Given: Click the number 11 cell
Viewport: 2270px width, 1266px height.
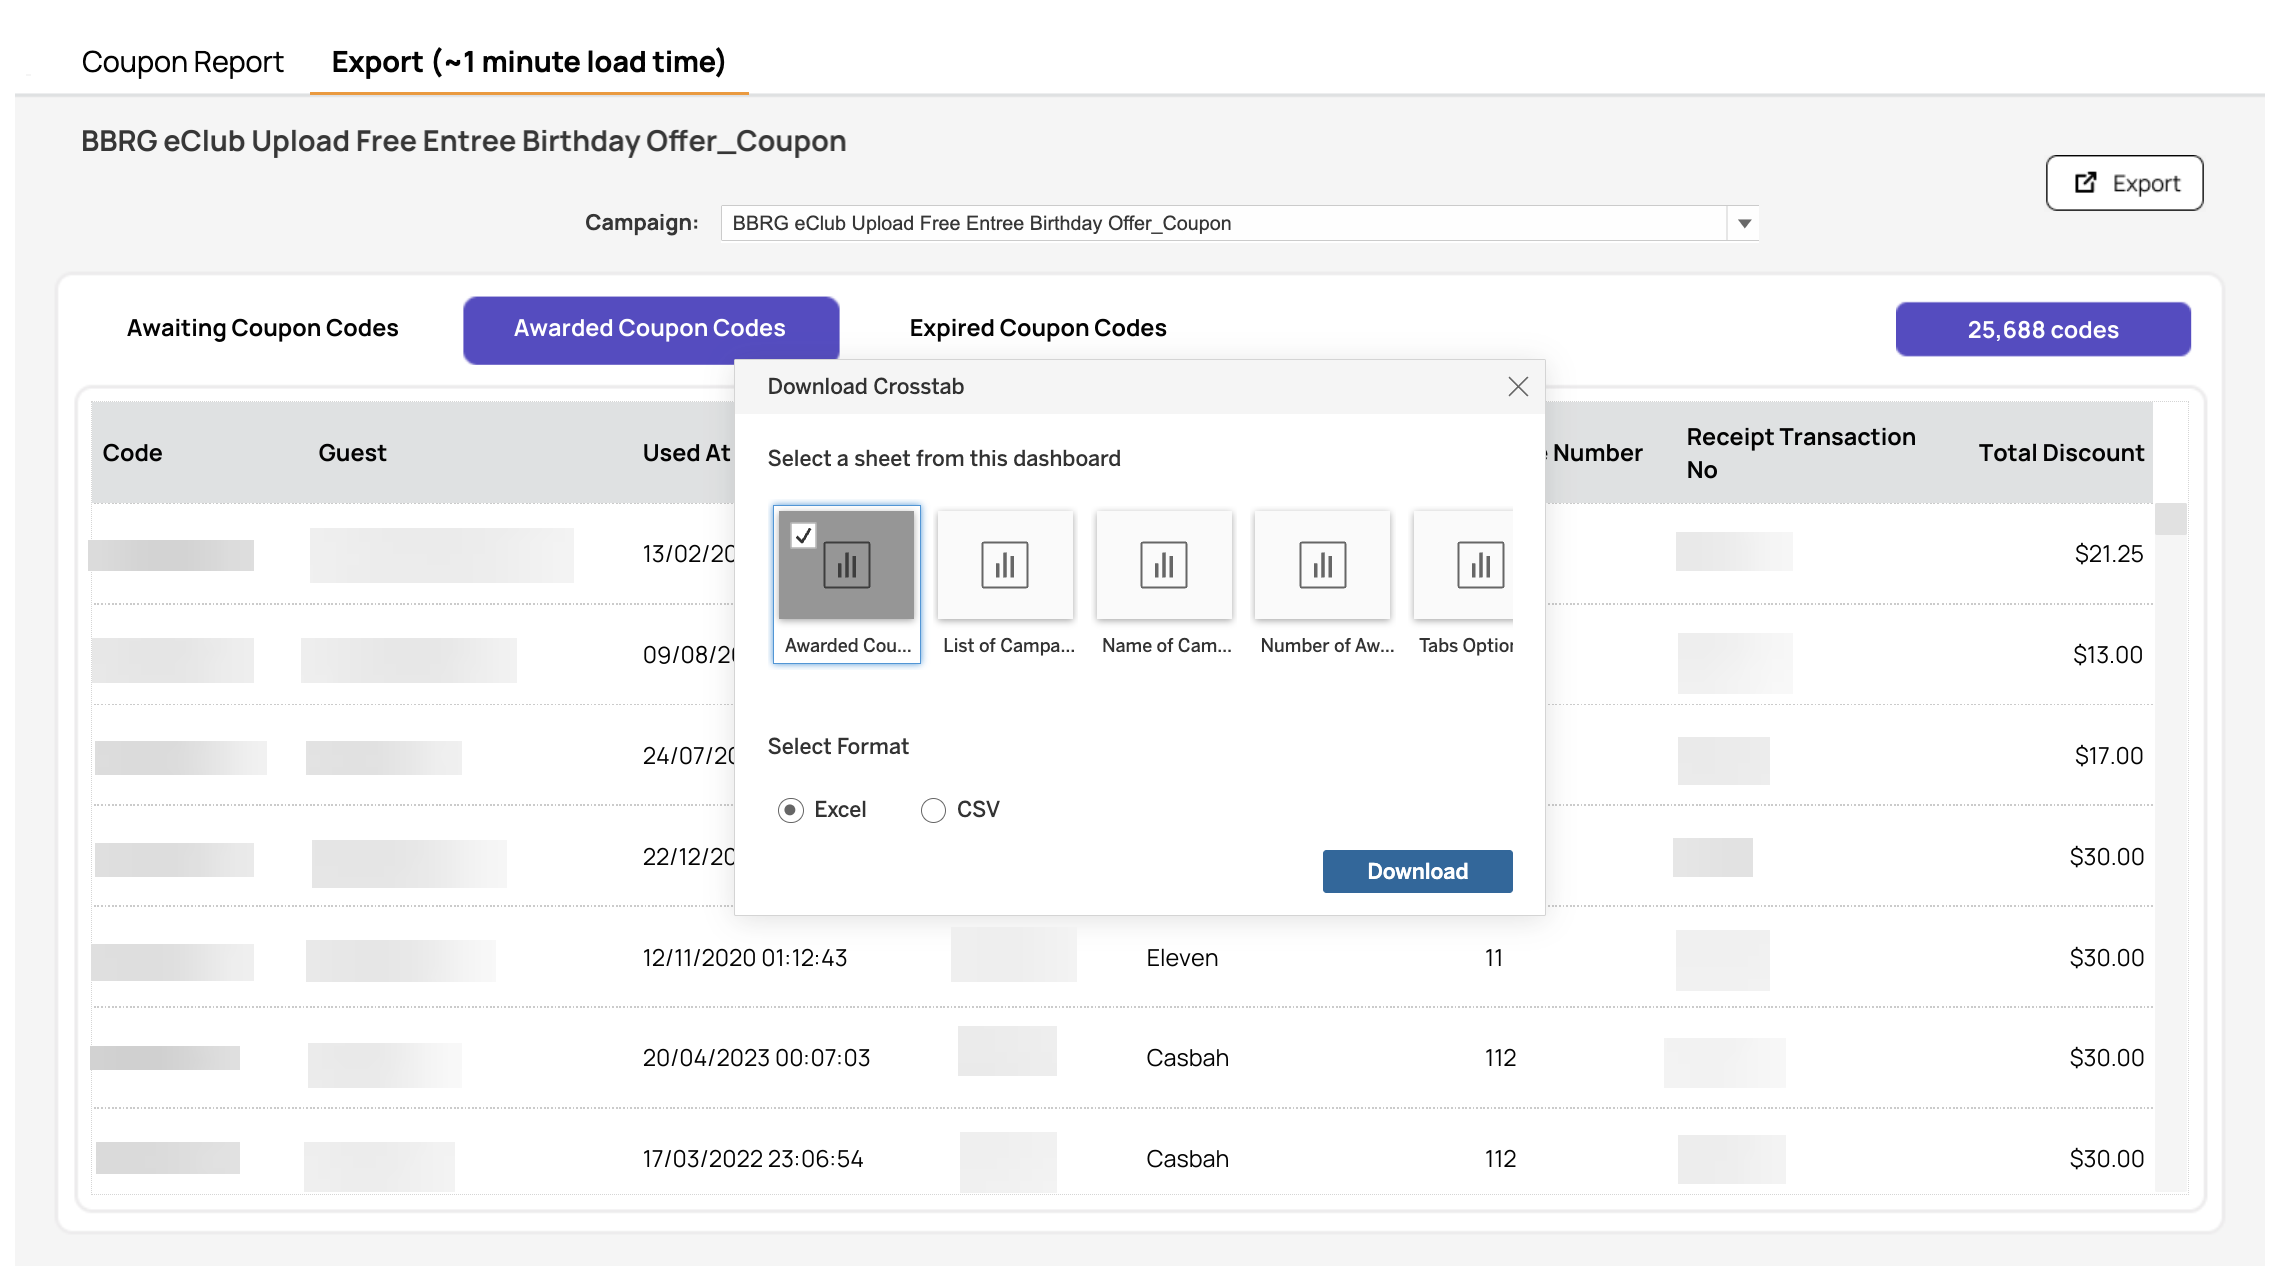Looking at the screenshot, I should tap(1494, 958).
